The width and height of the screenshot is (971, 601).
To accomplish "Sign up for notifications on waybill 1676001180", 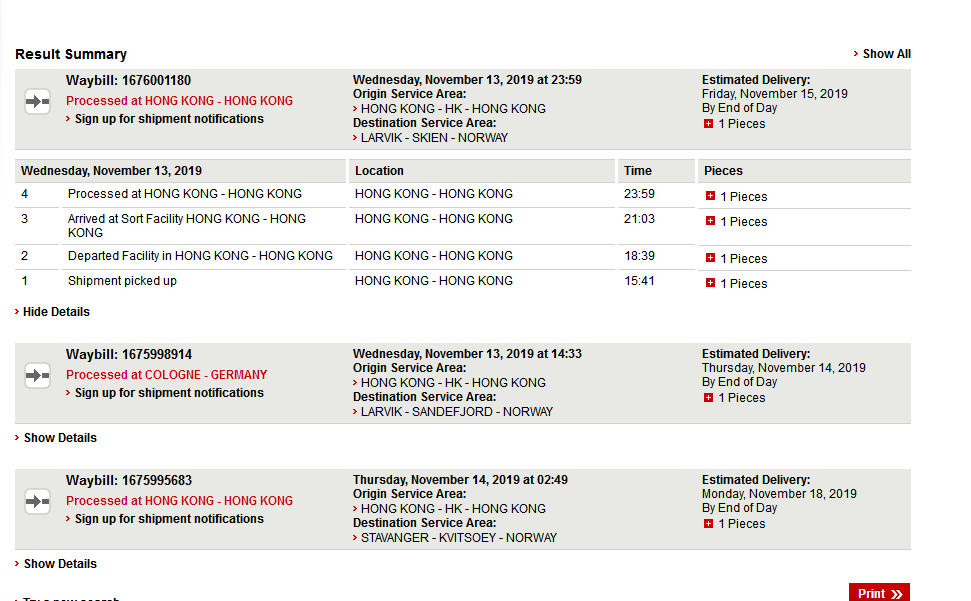I will point(169,119).
